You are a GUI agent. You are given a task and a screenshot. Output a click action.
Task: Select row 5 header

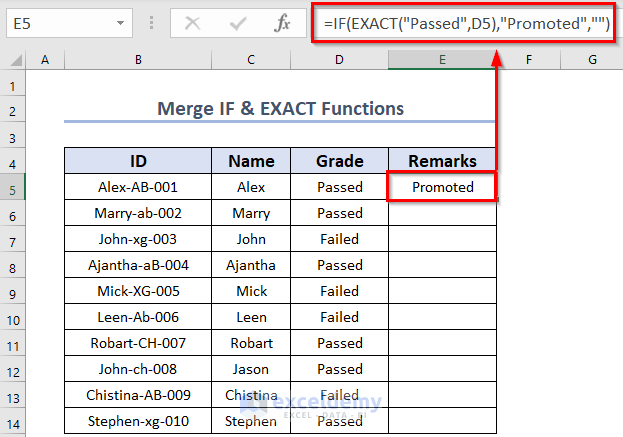tap(12, 187)
